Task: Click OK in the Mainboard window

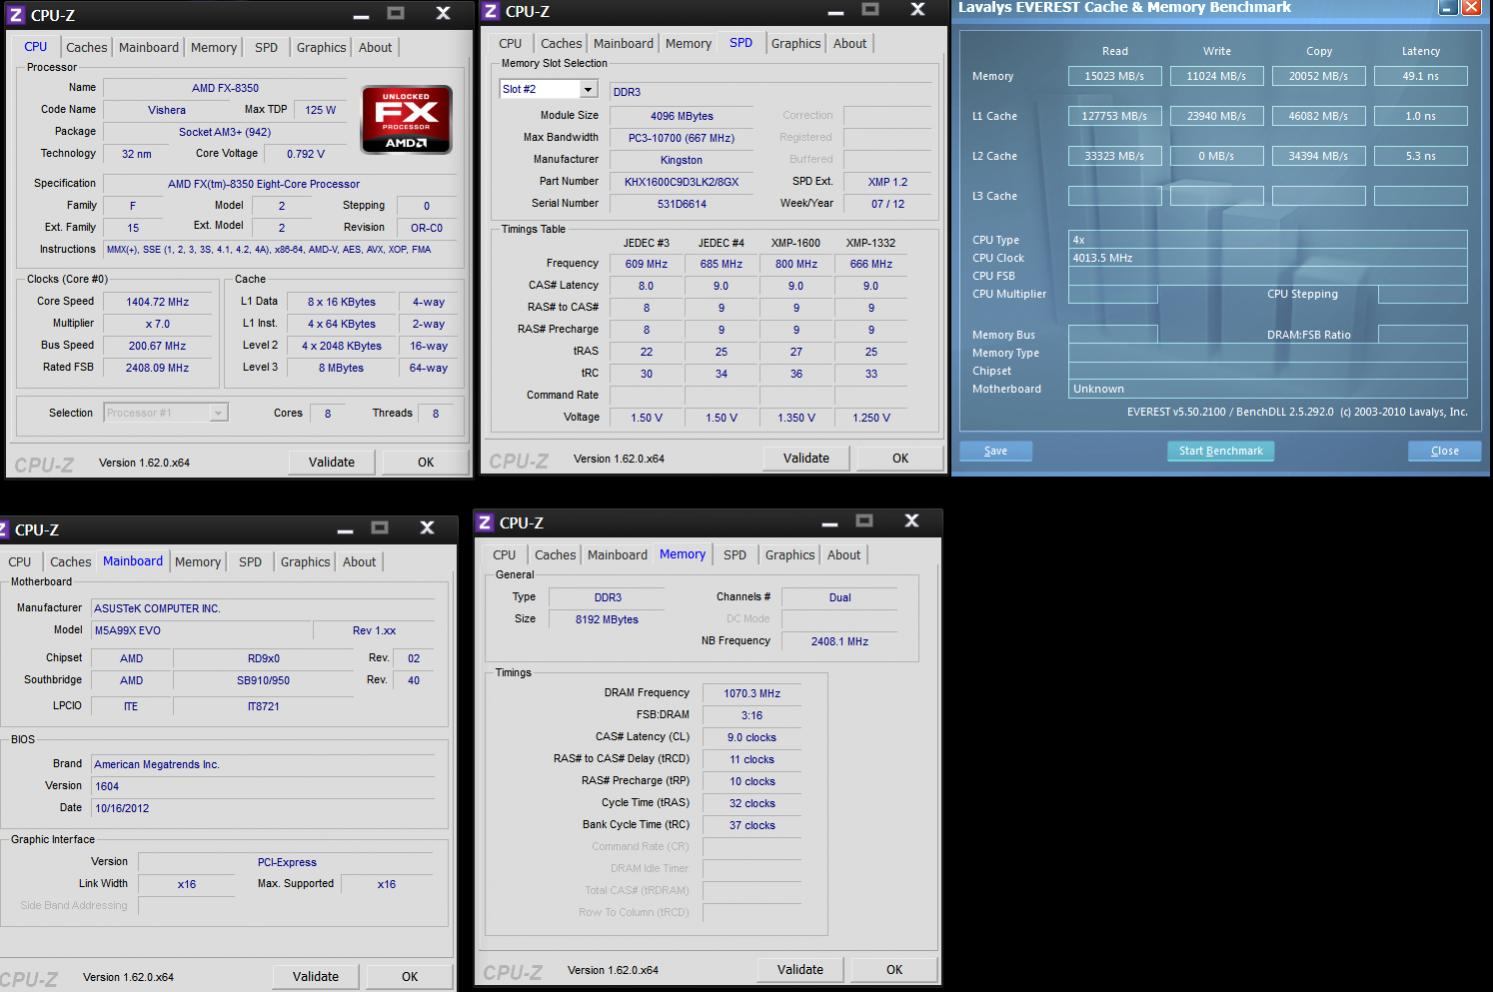Action: pos(410,976)
